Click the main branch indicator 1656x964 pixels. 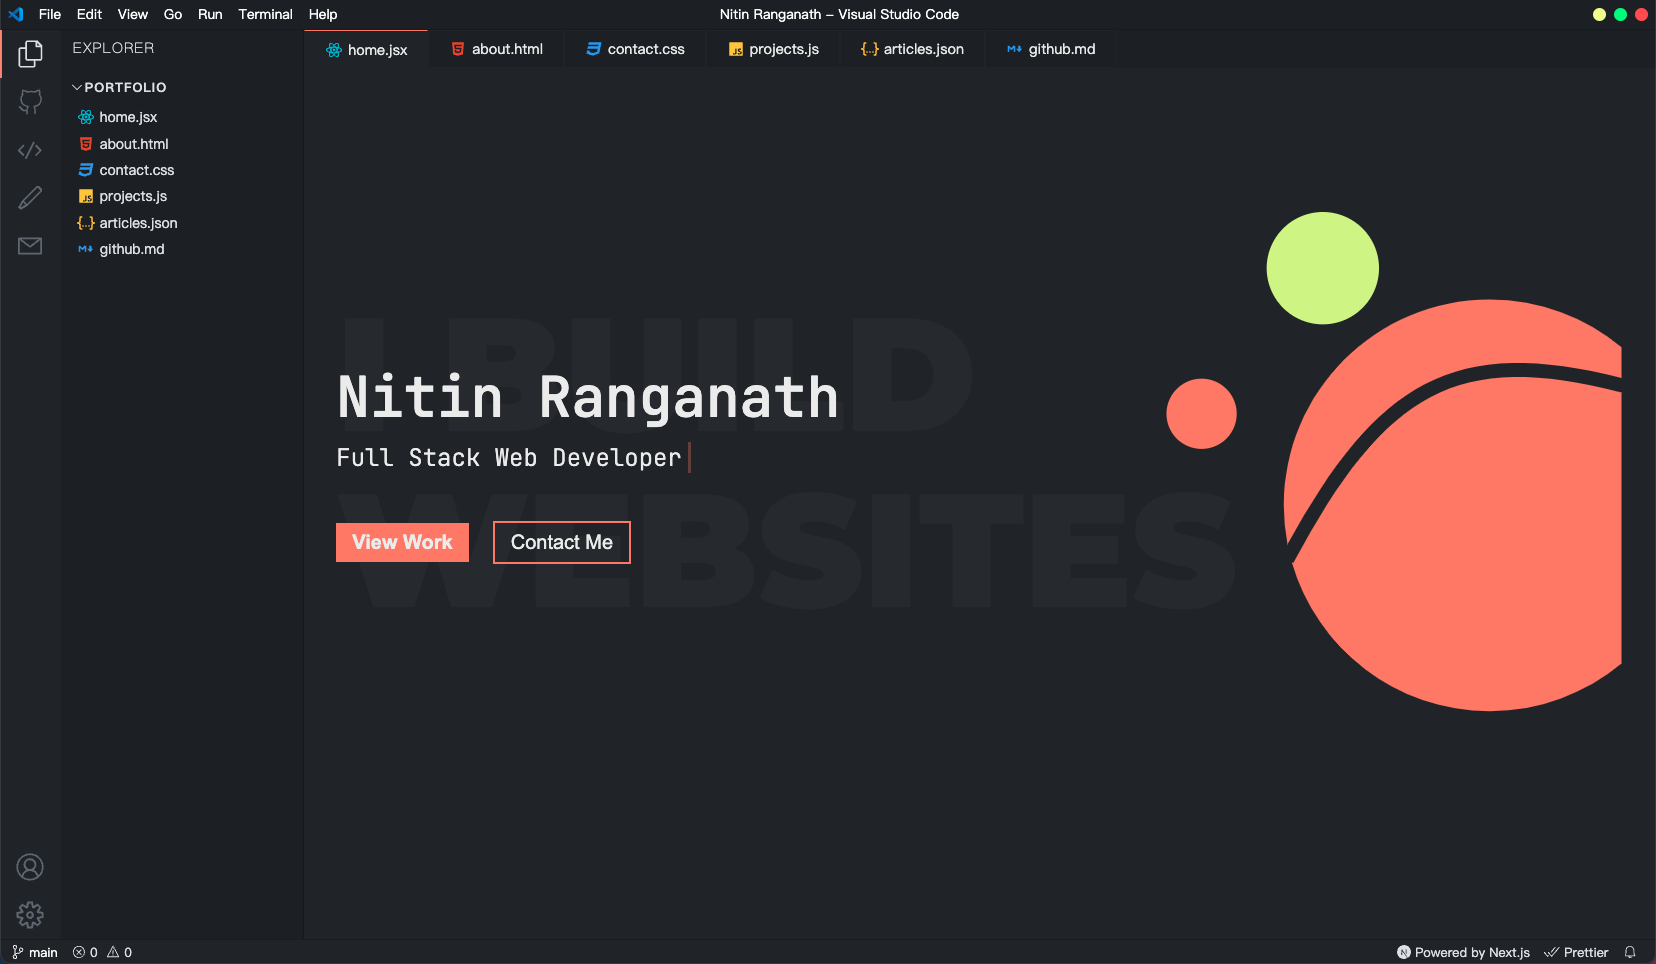(35, 952)
